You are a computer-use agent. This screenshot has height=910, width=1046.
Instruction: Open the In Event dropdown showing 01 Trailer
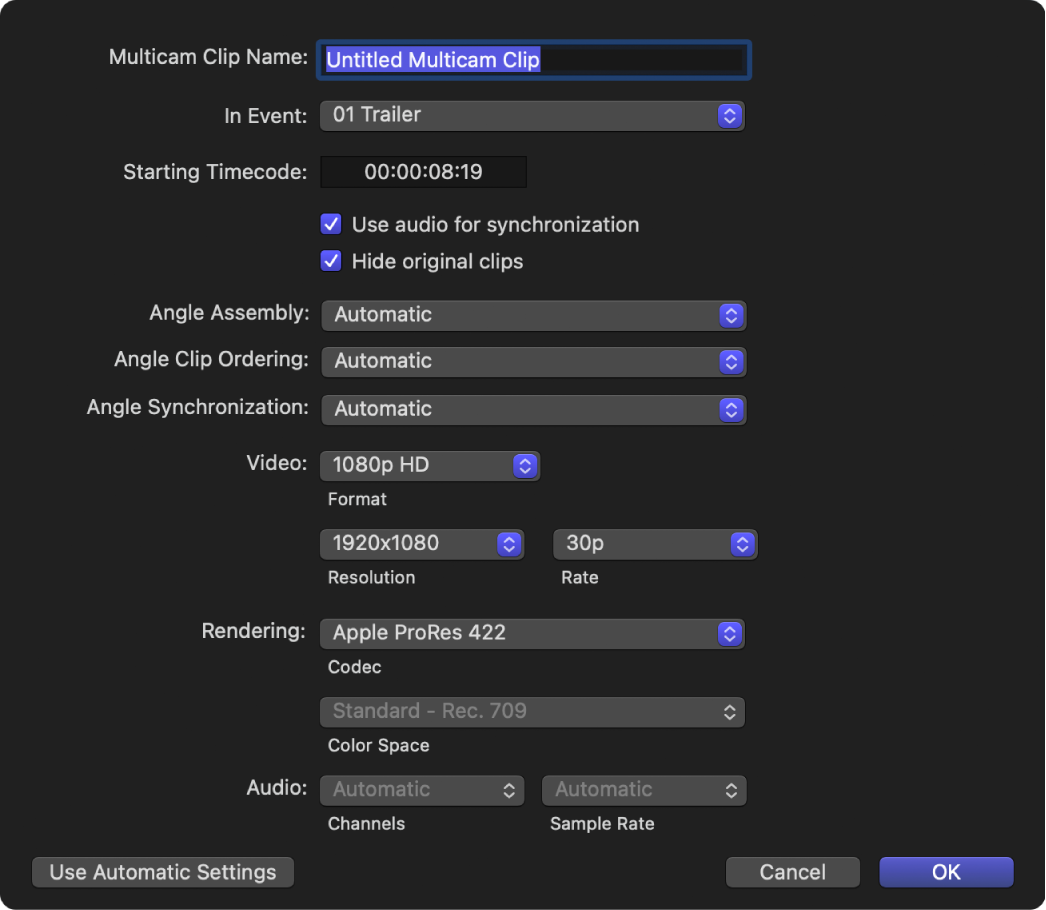coord(532,115)
